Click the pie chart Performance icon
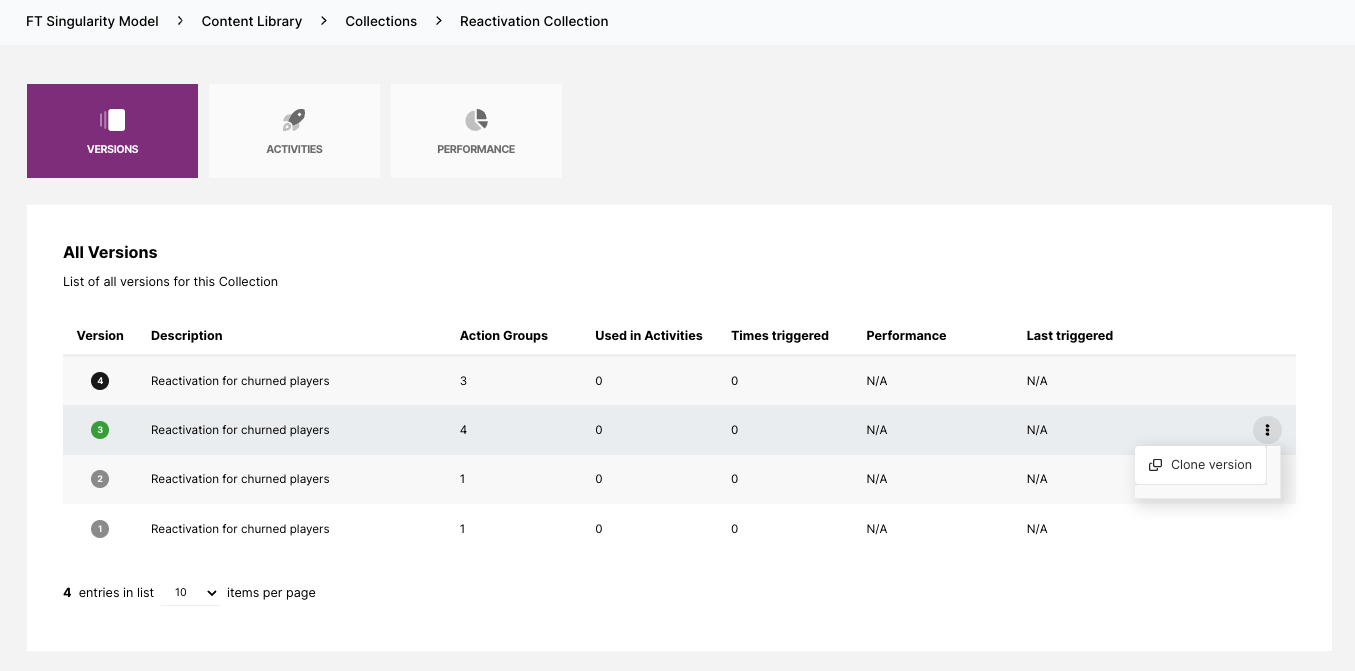1355x671 pixels. tap(476, 120)
